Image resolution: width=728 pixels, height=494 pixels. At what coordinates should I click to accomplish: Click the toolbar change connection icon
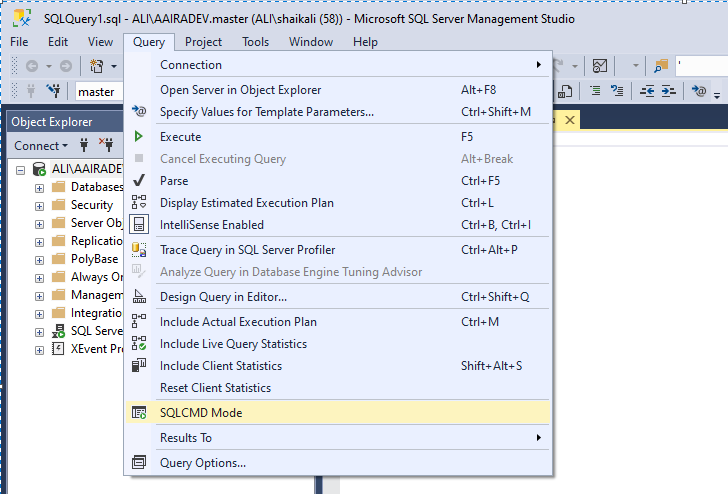click(x=54, y=91)
